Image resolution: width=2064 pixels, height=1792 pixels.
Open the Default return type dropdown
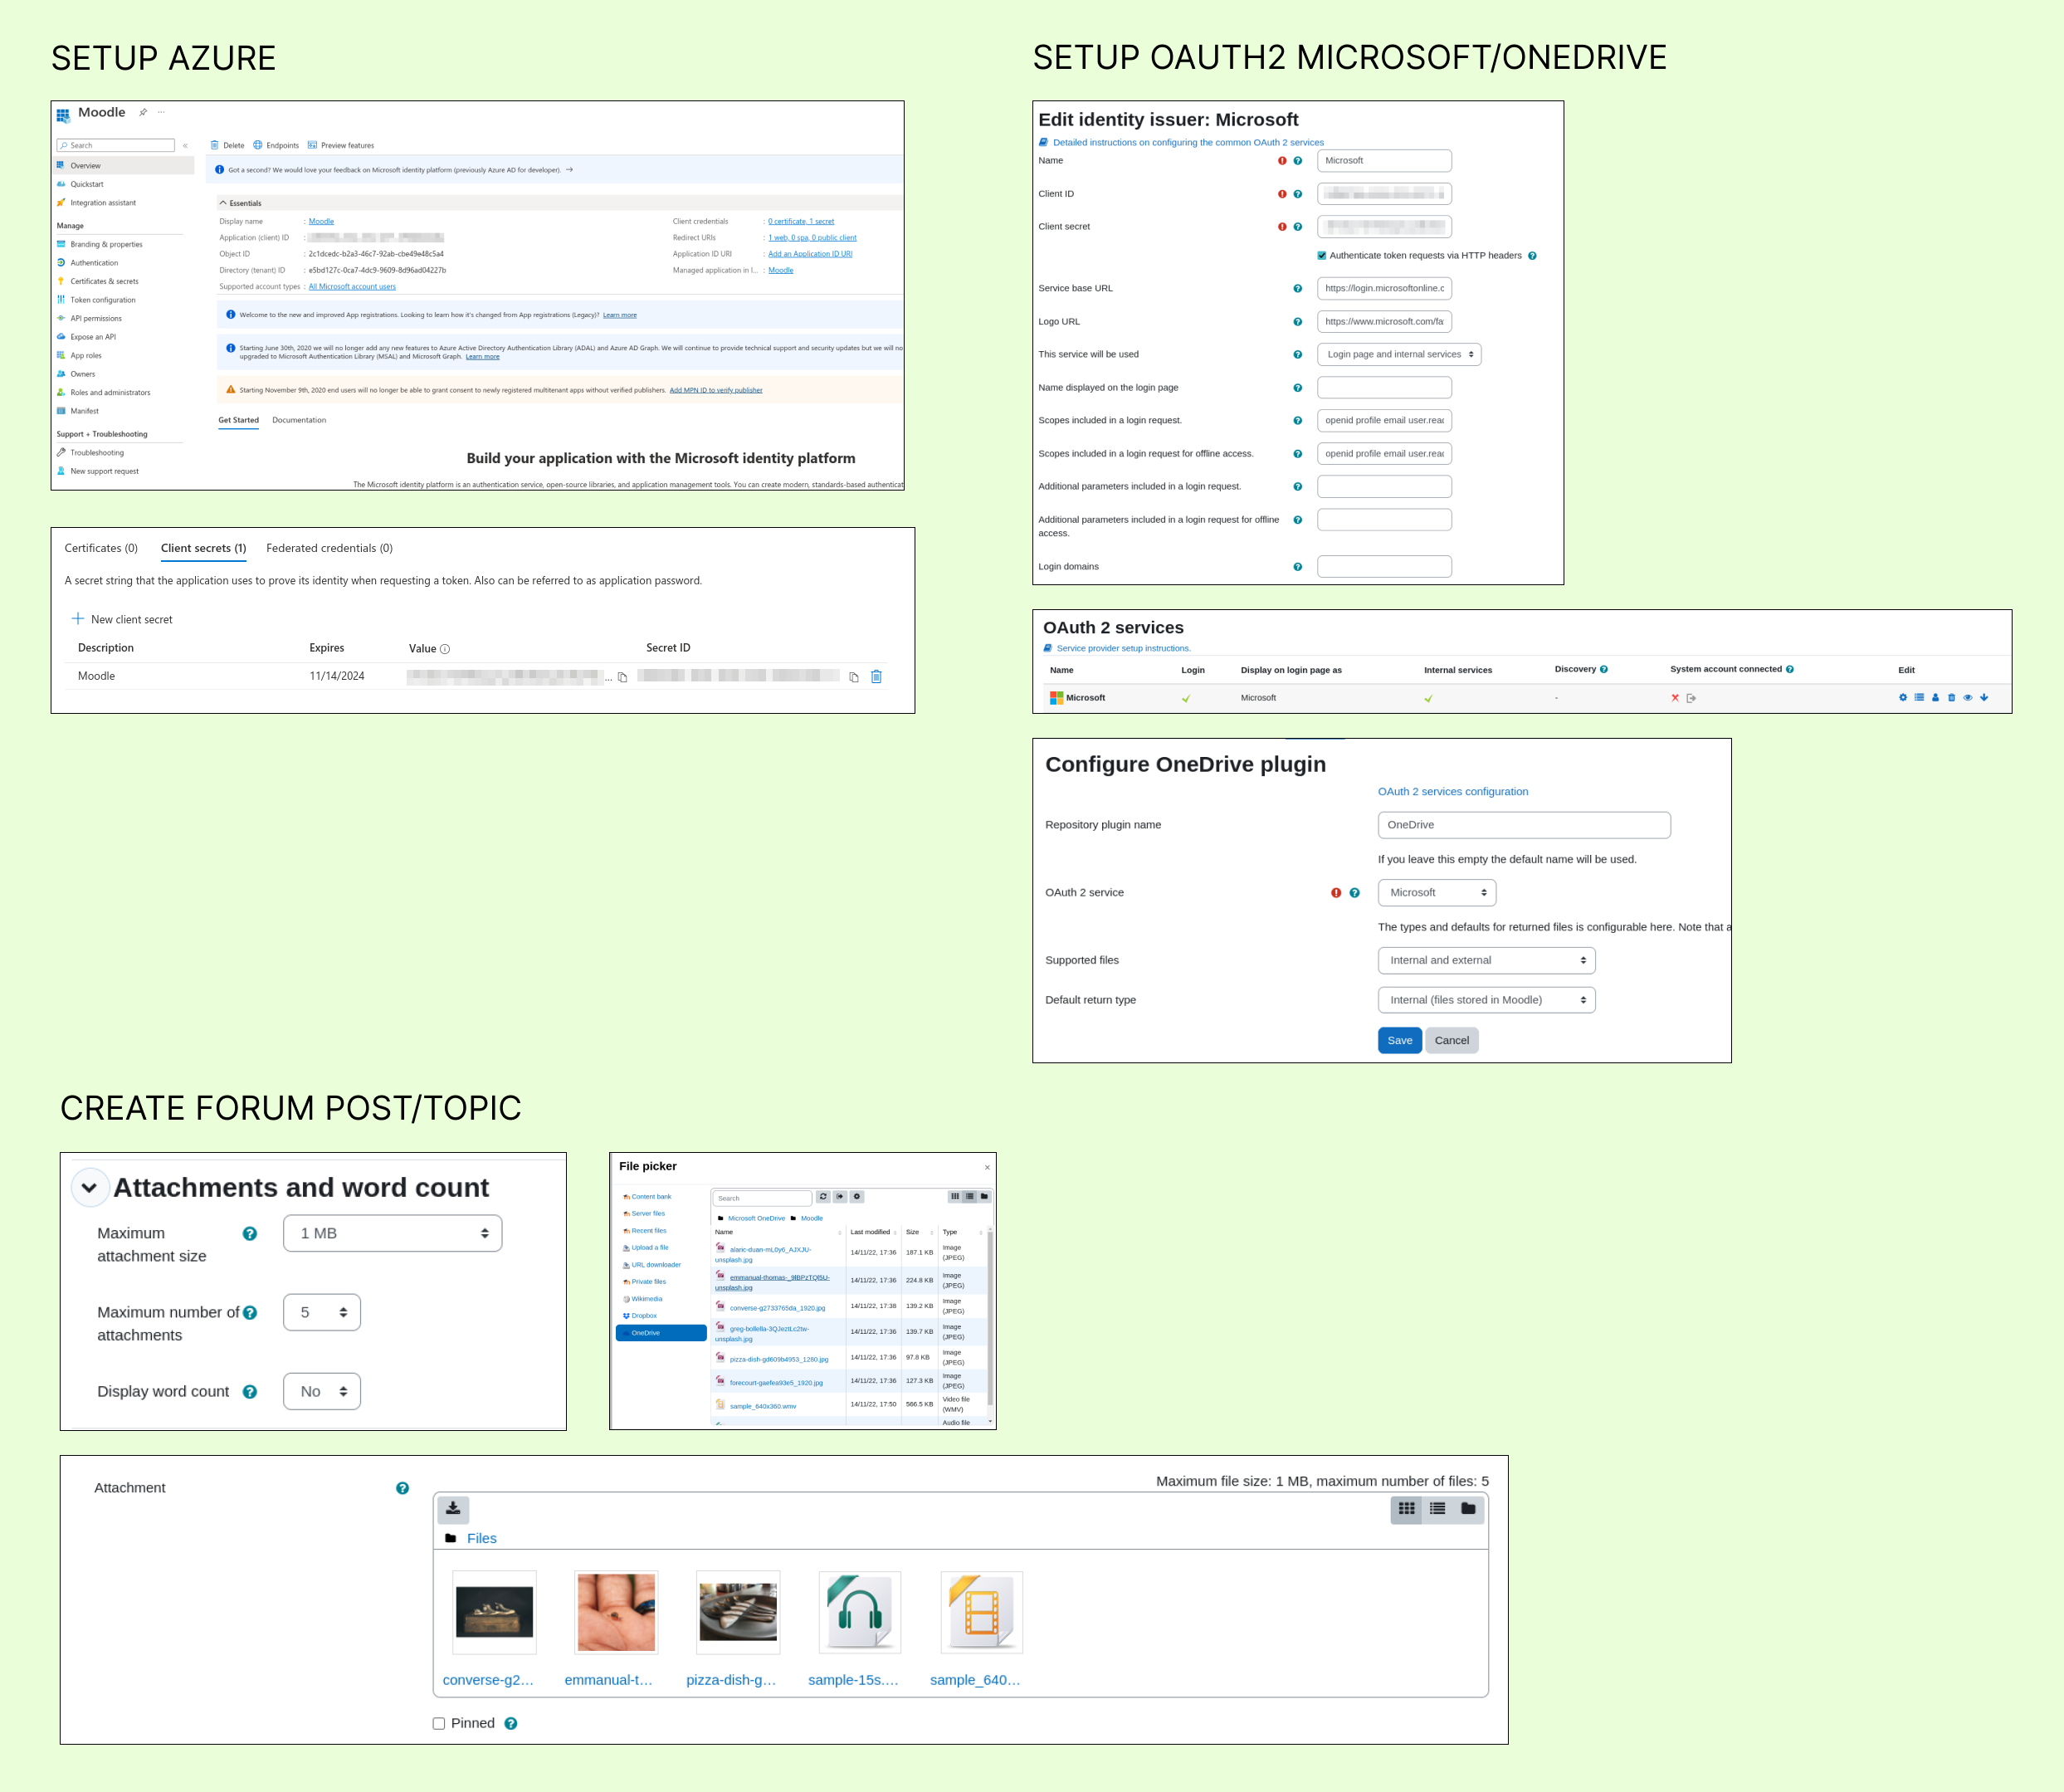[1486, 1000]
